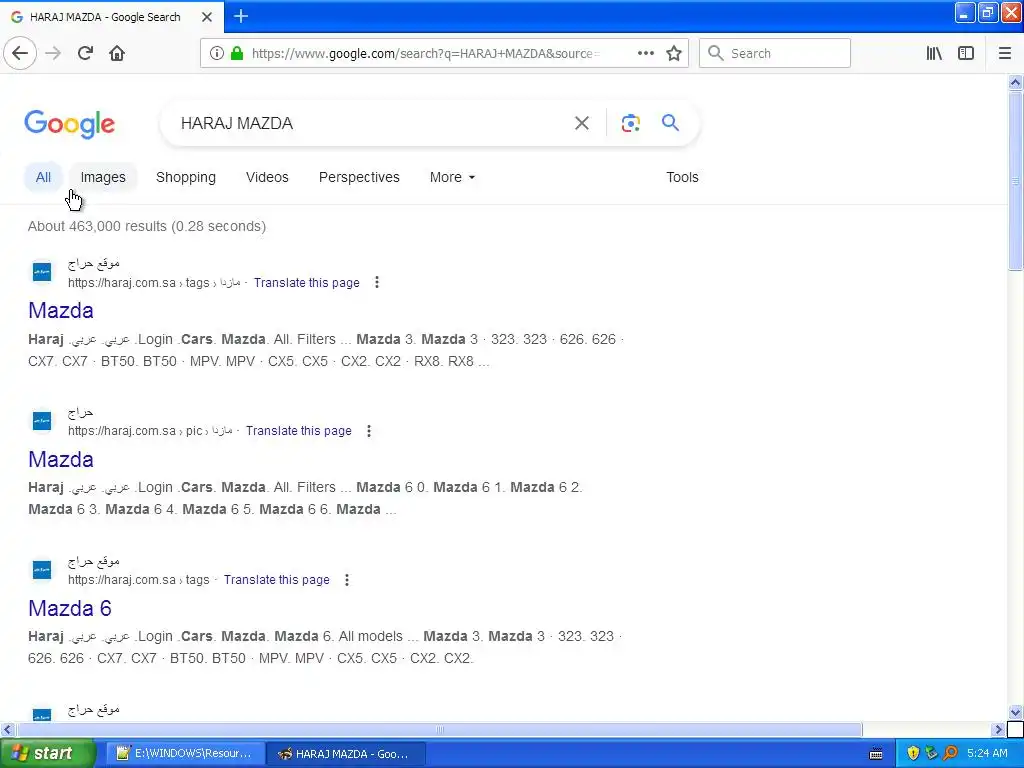
Task: Click the horizontal scrollbar right arrow
Action: [x=998, y=729]
